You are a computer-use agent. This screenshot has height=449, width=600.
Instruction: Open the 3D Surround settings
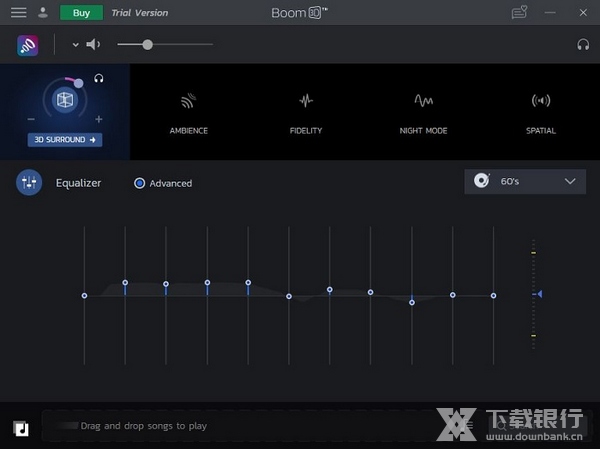pyautogui.click(x=65, y=140)
